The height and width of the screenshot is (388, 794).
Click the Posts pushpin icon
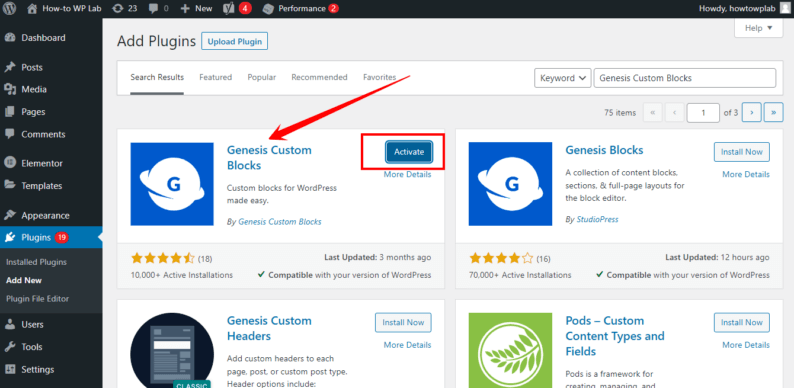tap(10, 67)
